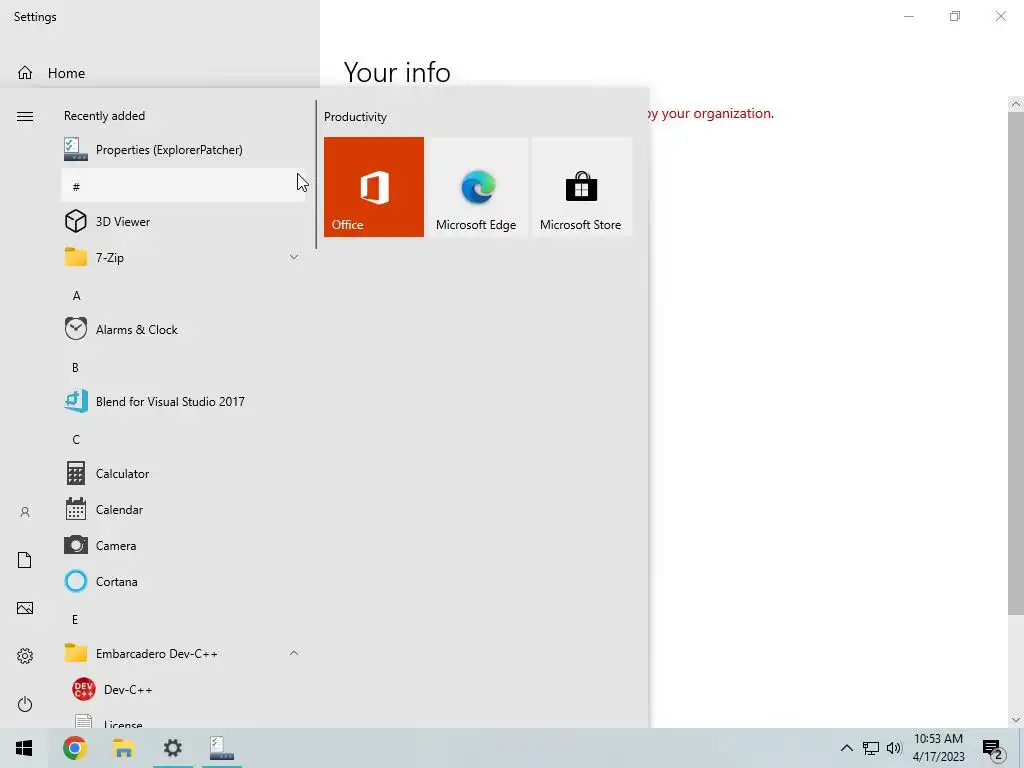1024x768 pixels.
Task: Show hidden tray icons chevron
Action: (x=846, y=748)
